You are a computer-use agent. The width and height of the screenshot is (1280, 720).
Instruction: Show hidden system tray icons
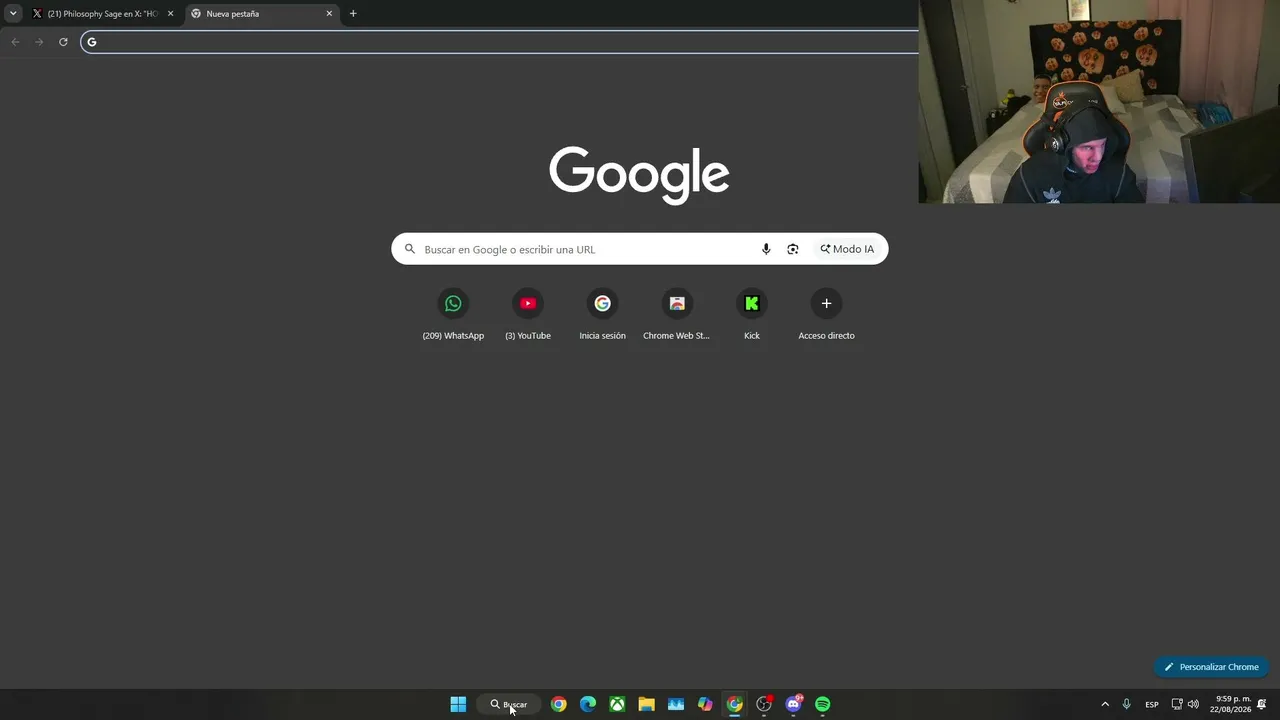(x=1105, y=704)
